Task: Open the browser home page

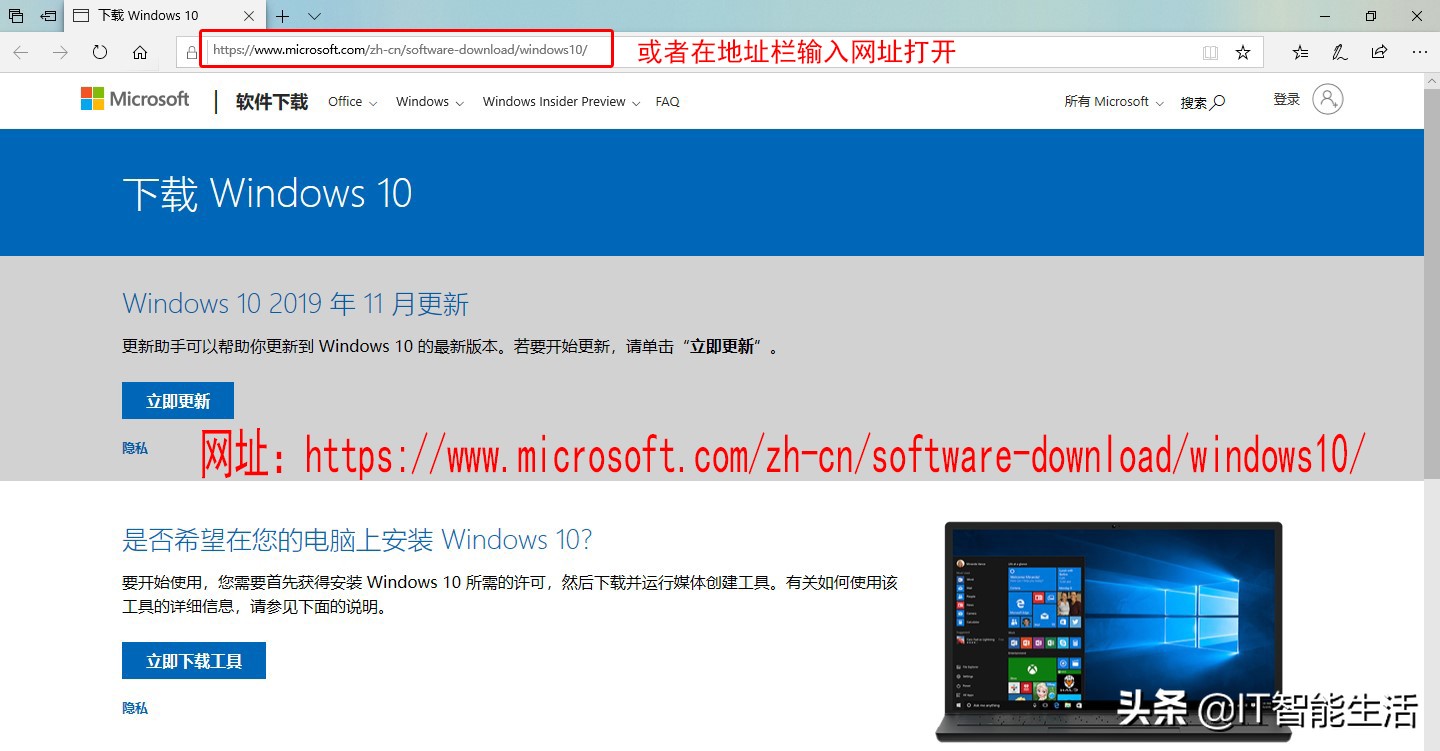Action: [x=140, y=52]
